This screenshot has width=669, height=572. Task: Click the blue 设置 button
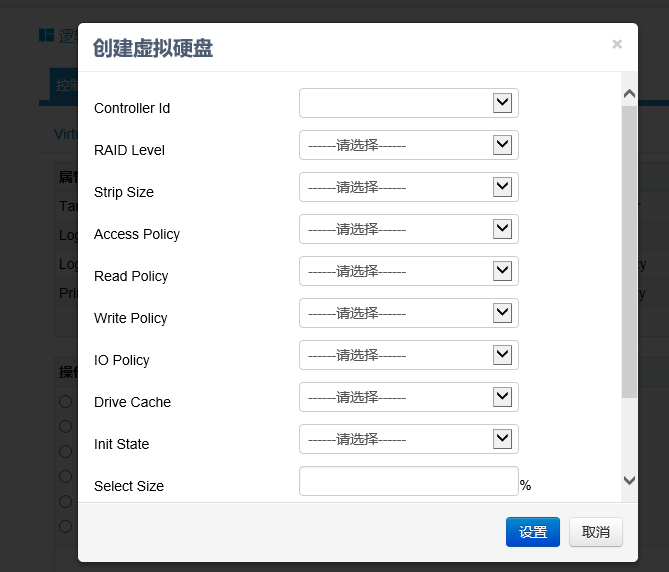[533, 532]
